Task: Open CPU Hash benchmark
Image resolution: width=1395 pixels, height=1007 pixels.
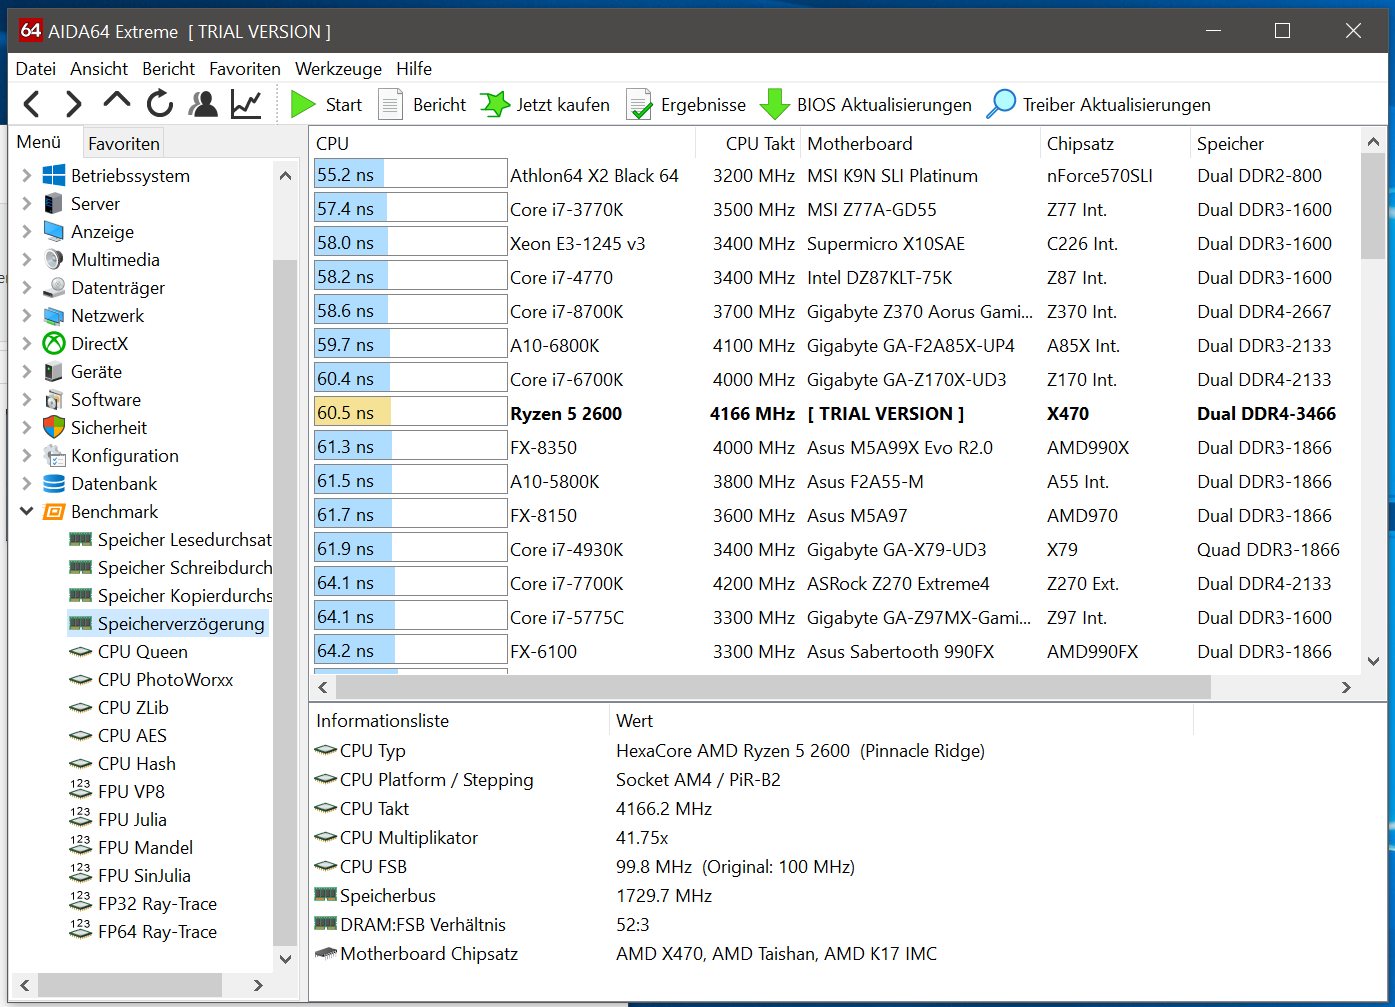Action: [x=122, y=763]
